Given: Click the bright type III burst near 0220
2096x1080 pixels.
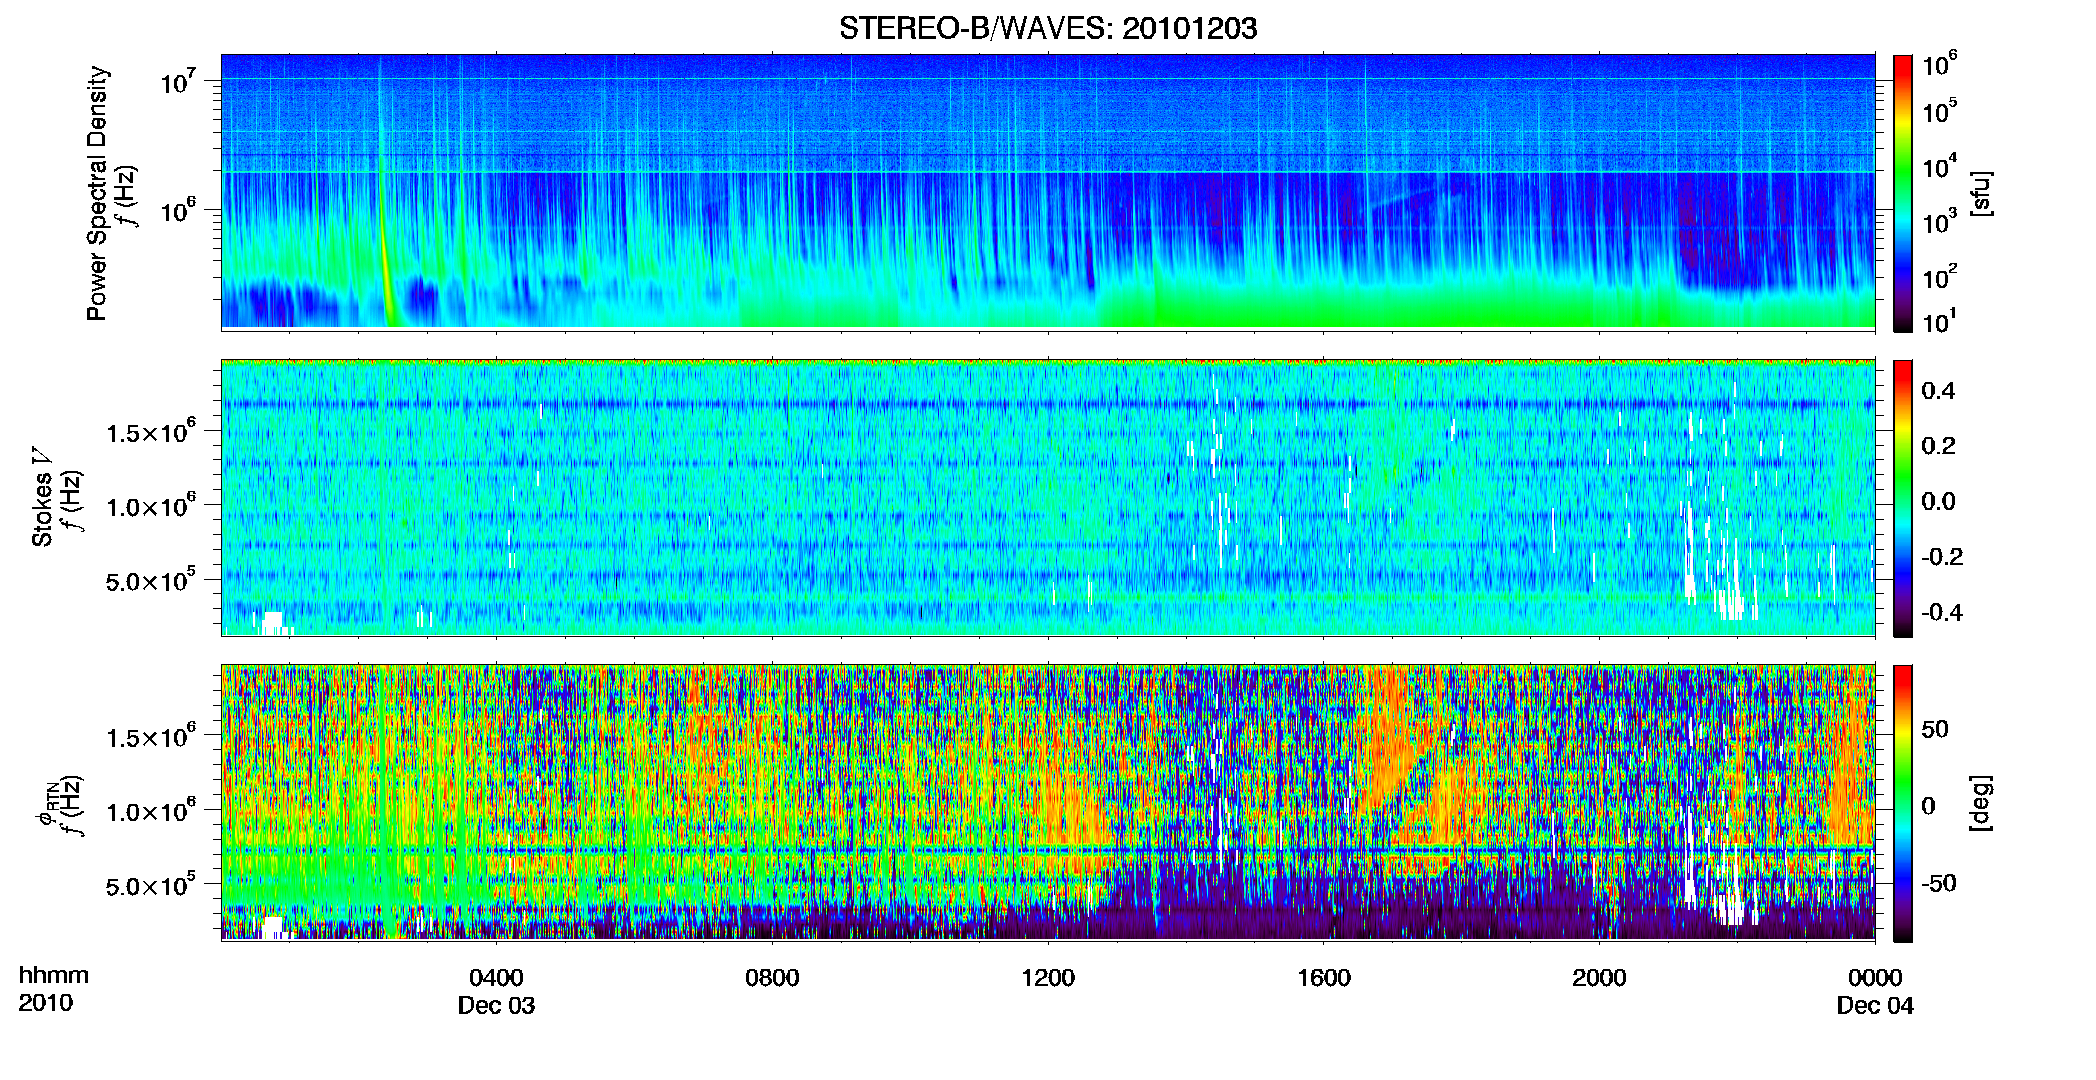Looking at the screenshot, I should (x=384, y=220).
